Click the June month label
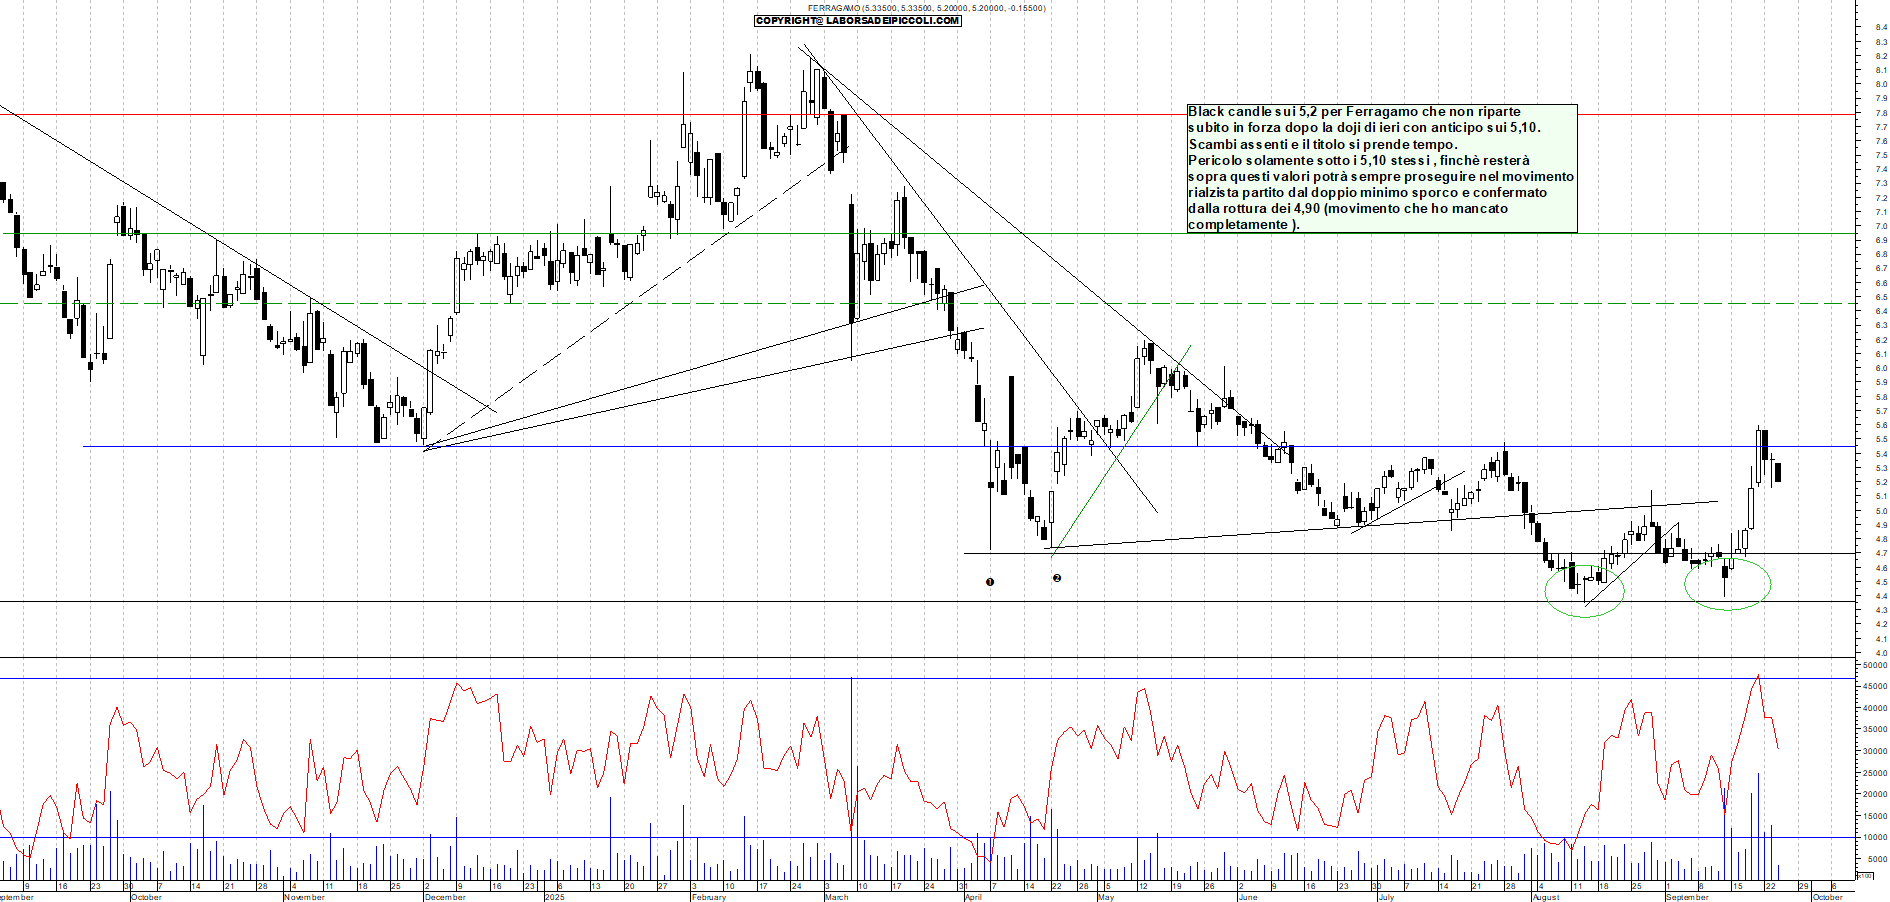Image resolution: width=1890 pixels, height=902 pixels. pyautogui.click(x=1247, y=897)
